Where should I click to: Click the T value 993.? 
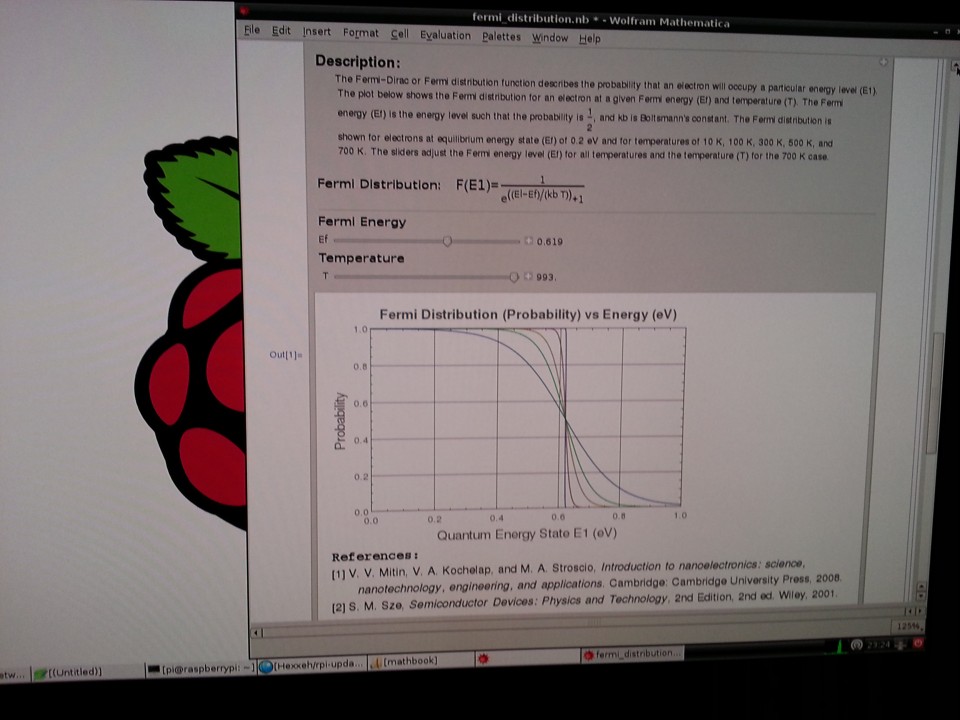point(546,277)
